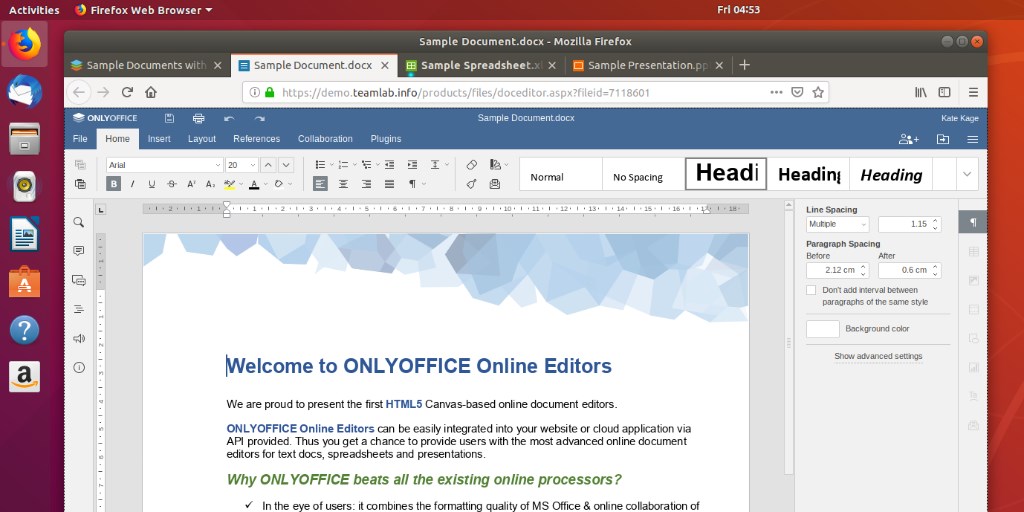Open the About info icon in sidebar
Viewport: 1024px width, 512px height.
[x=79, y=367]
